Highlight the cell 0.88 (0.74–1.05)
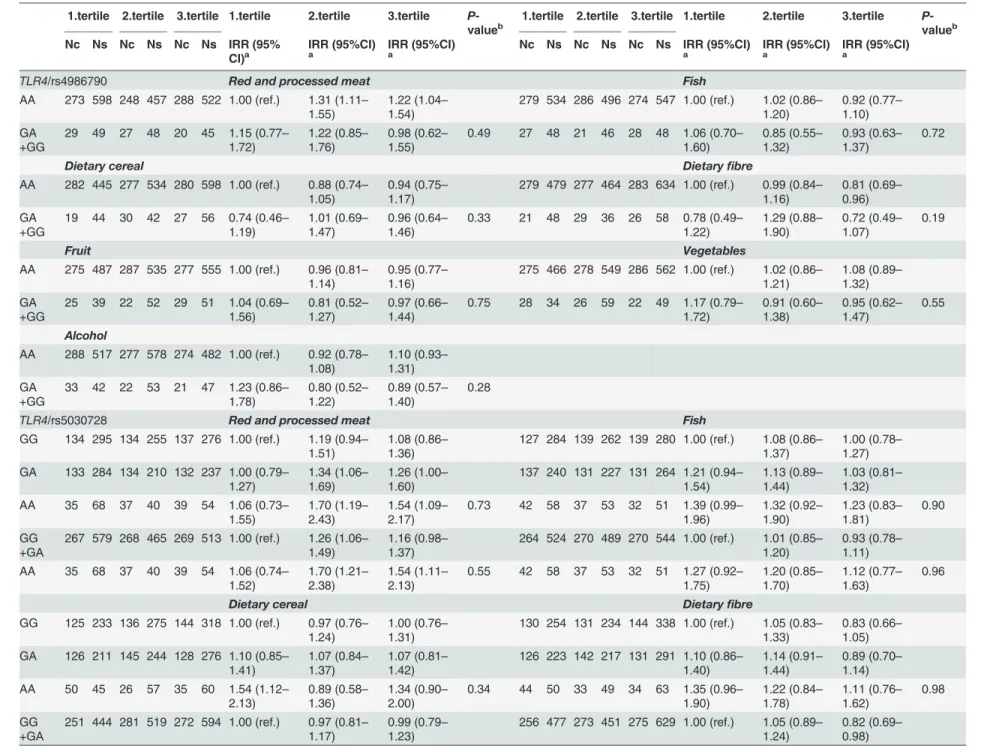Image resolution: width=984 pixels, height=752 pixels. pos(338,192)
